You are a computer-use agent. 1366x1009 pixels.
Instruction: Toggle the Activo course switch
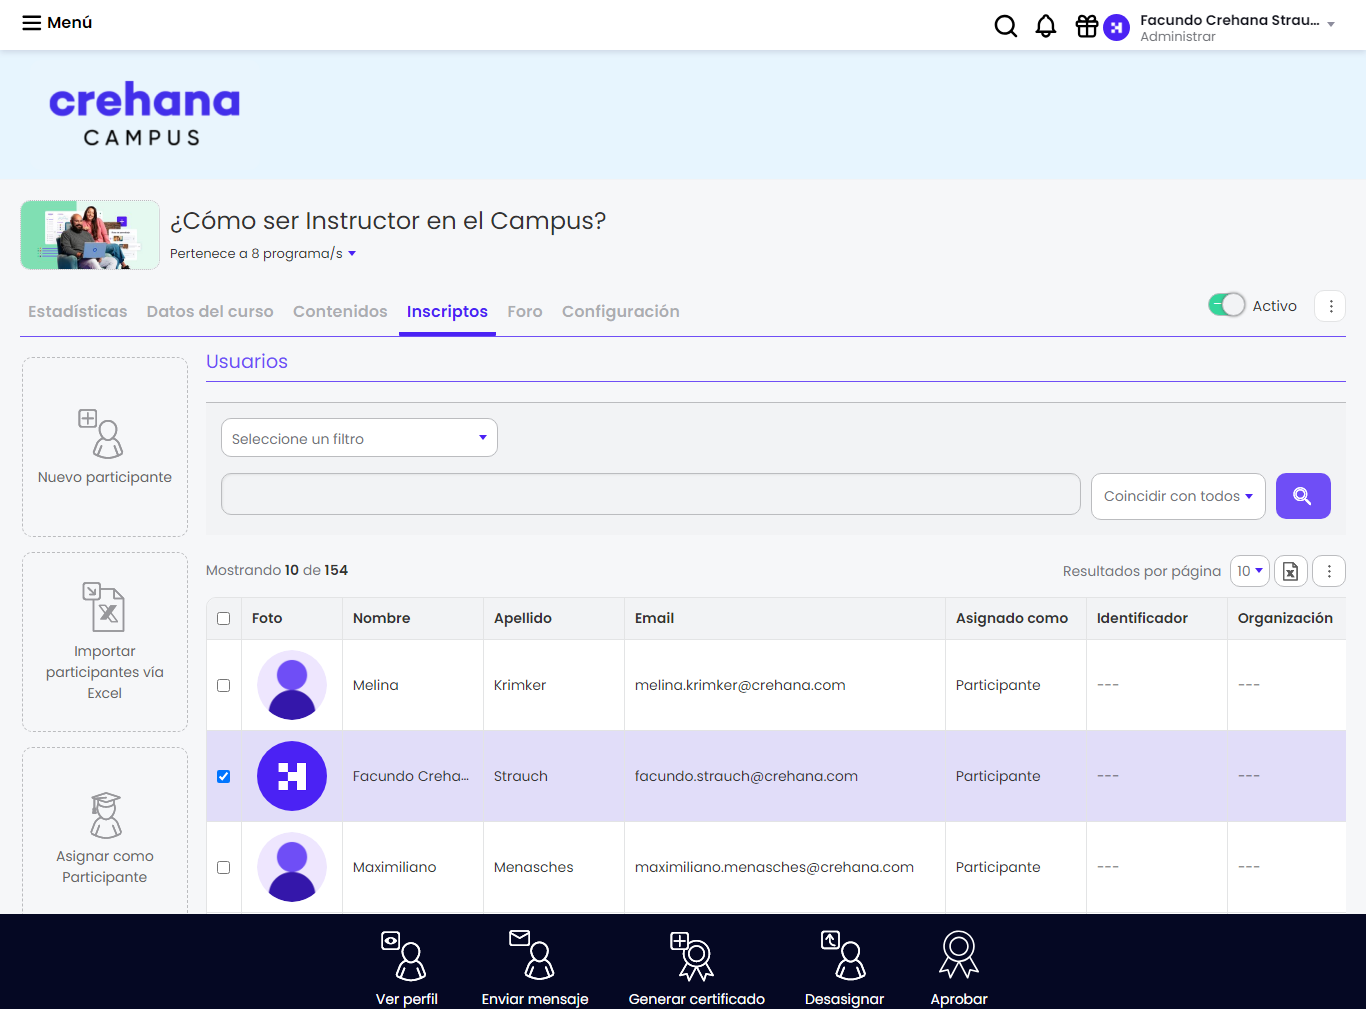coord(1226,305)
